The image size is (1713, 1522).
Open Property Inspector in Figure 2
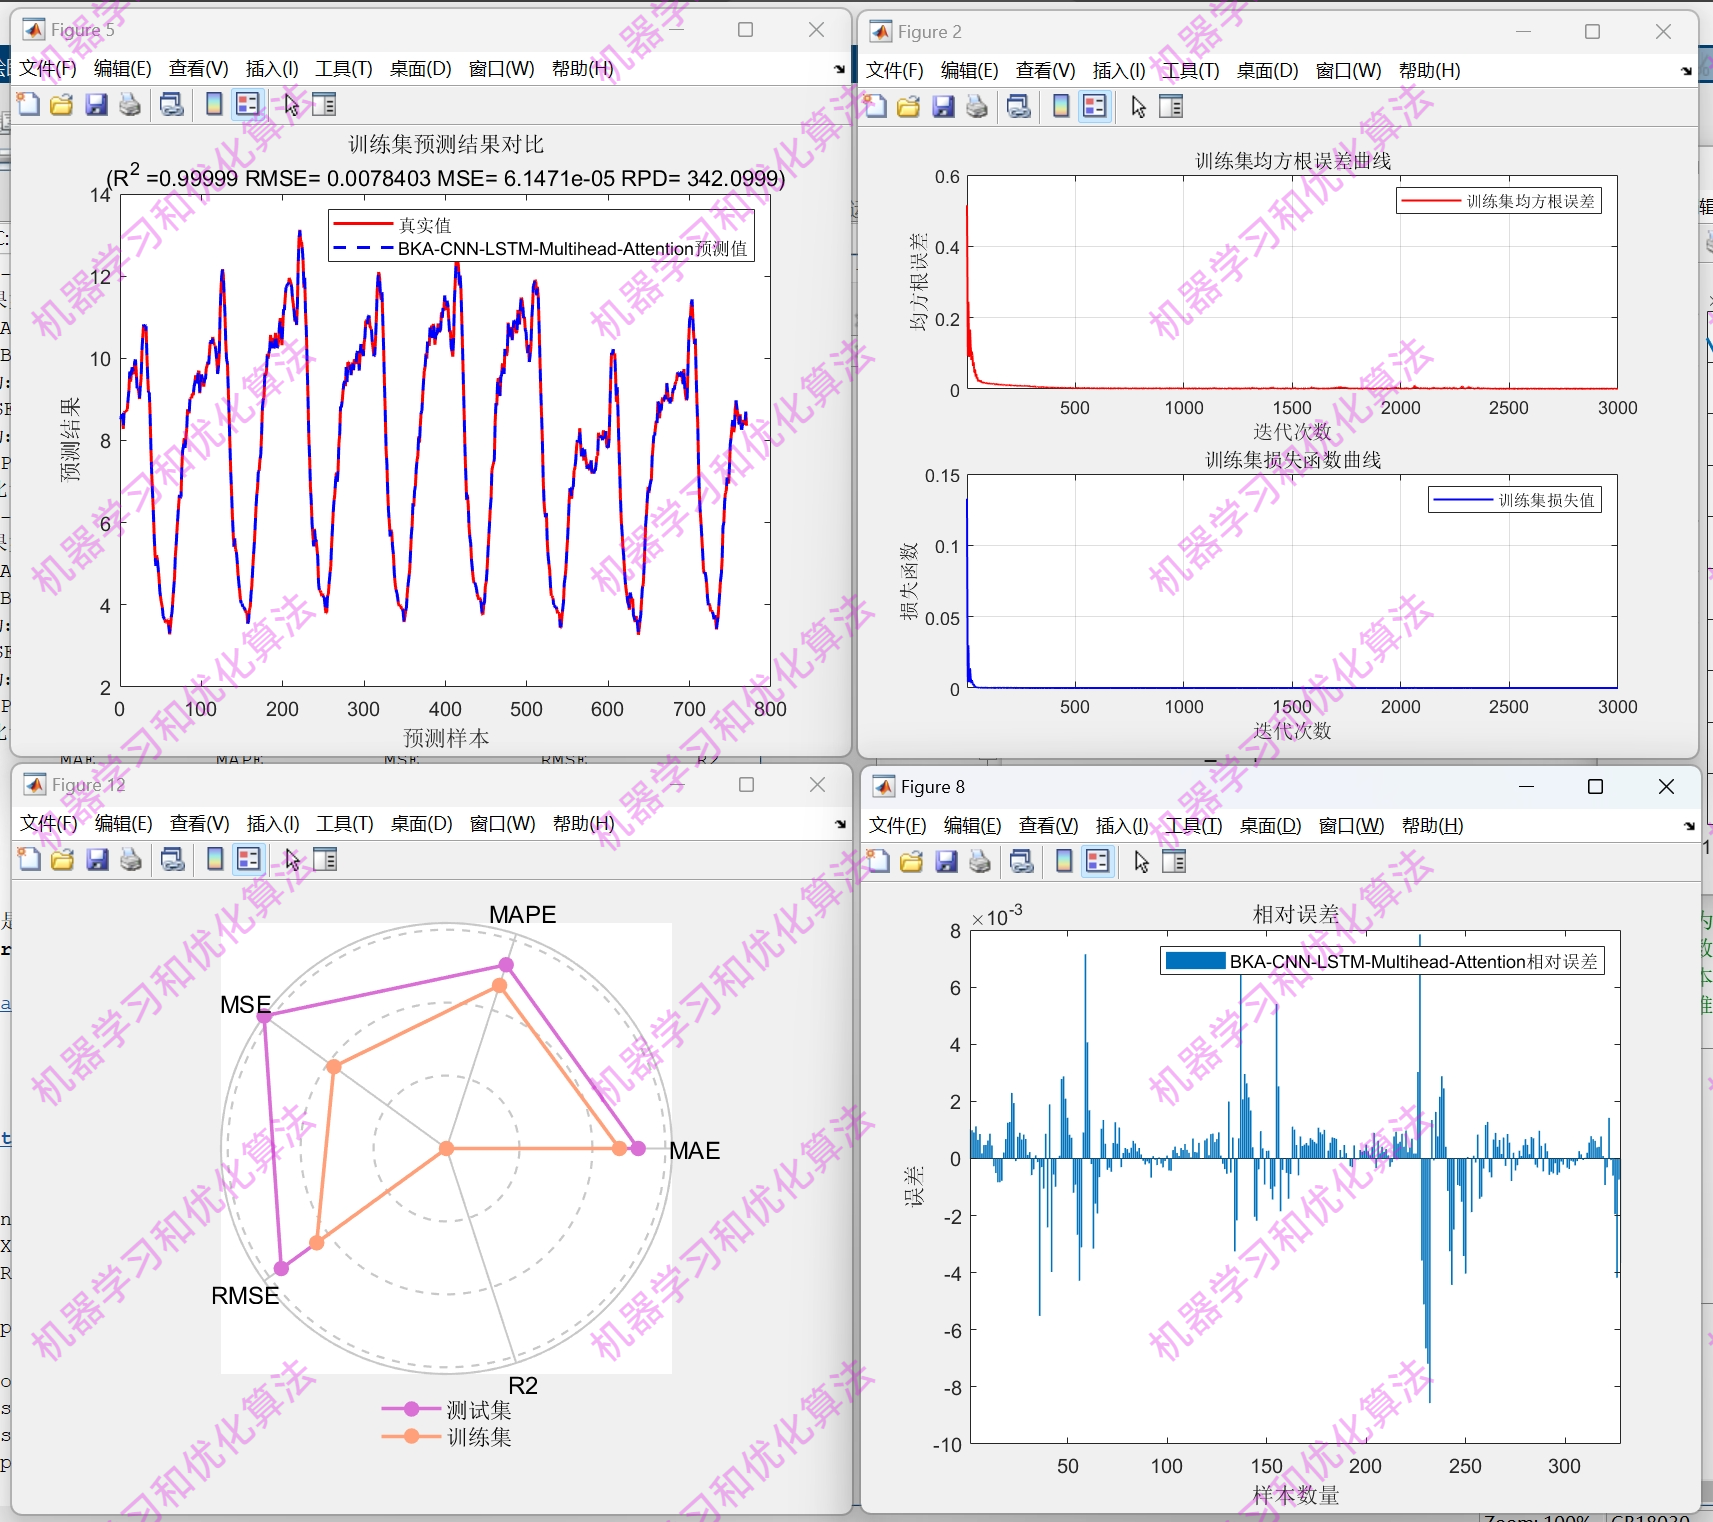pyautogui.click(x=1171, y=106)
